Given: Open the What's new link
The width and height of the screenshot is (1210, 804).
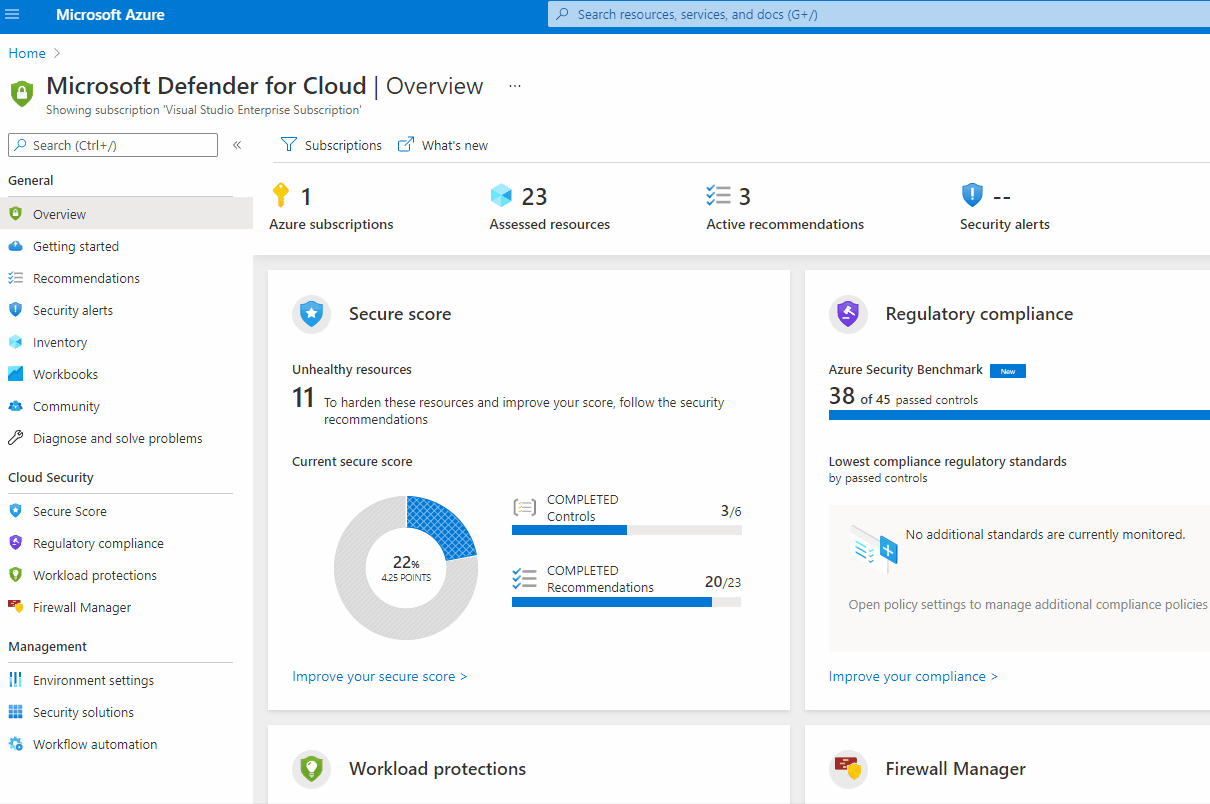Looking at the screenshot, I should pos(443,145).
